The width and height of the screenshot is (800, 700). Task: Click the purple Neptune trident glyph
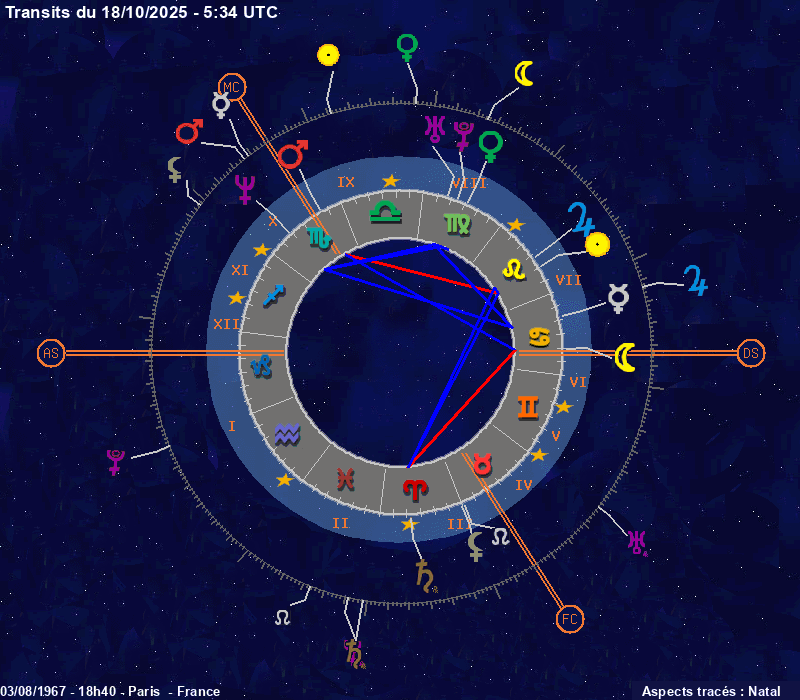(x=245, y=189)
